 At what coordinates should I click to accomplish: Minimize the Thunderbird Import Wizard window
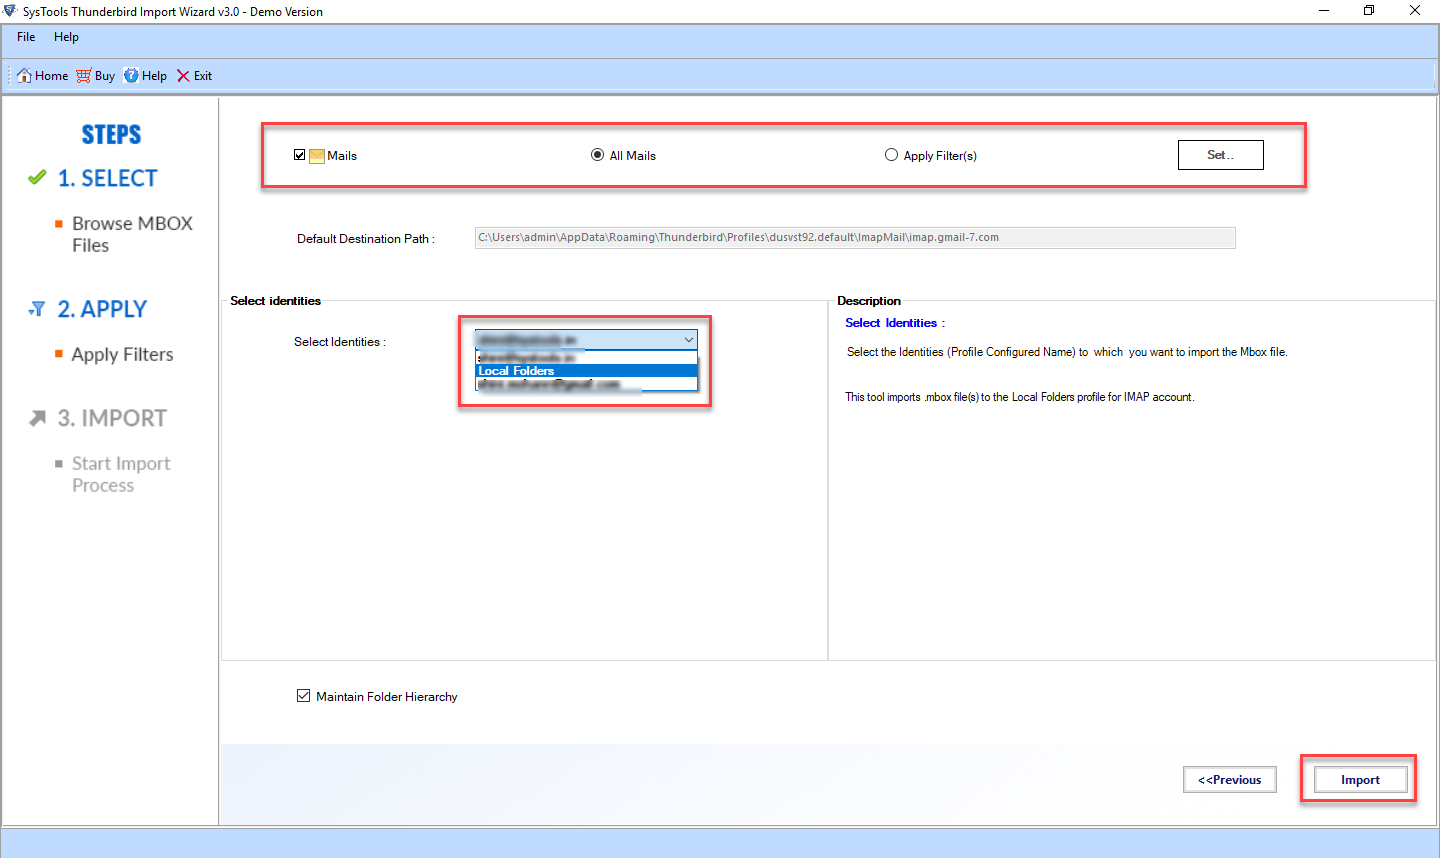(1324, 11)
